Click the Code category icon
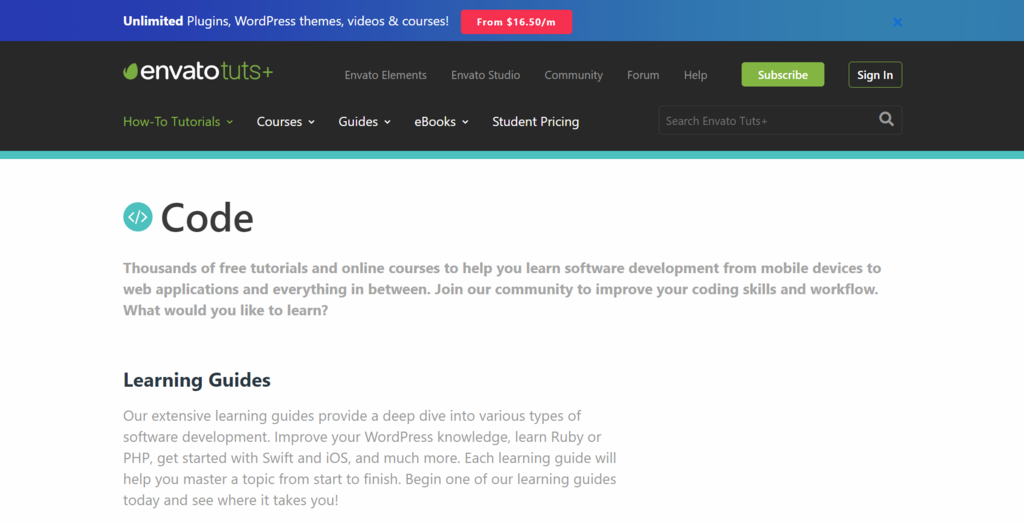The height and width of the screenshot is (523, 1024). click(138, 217)
